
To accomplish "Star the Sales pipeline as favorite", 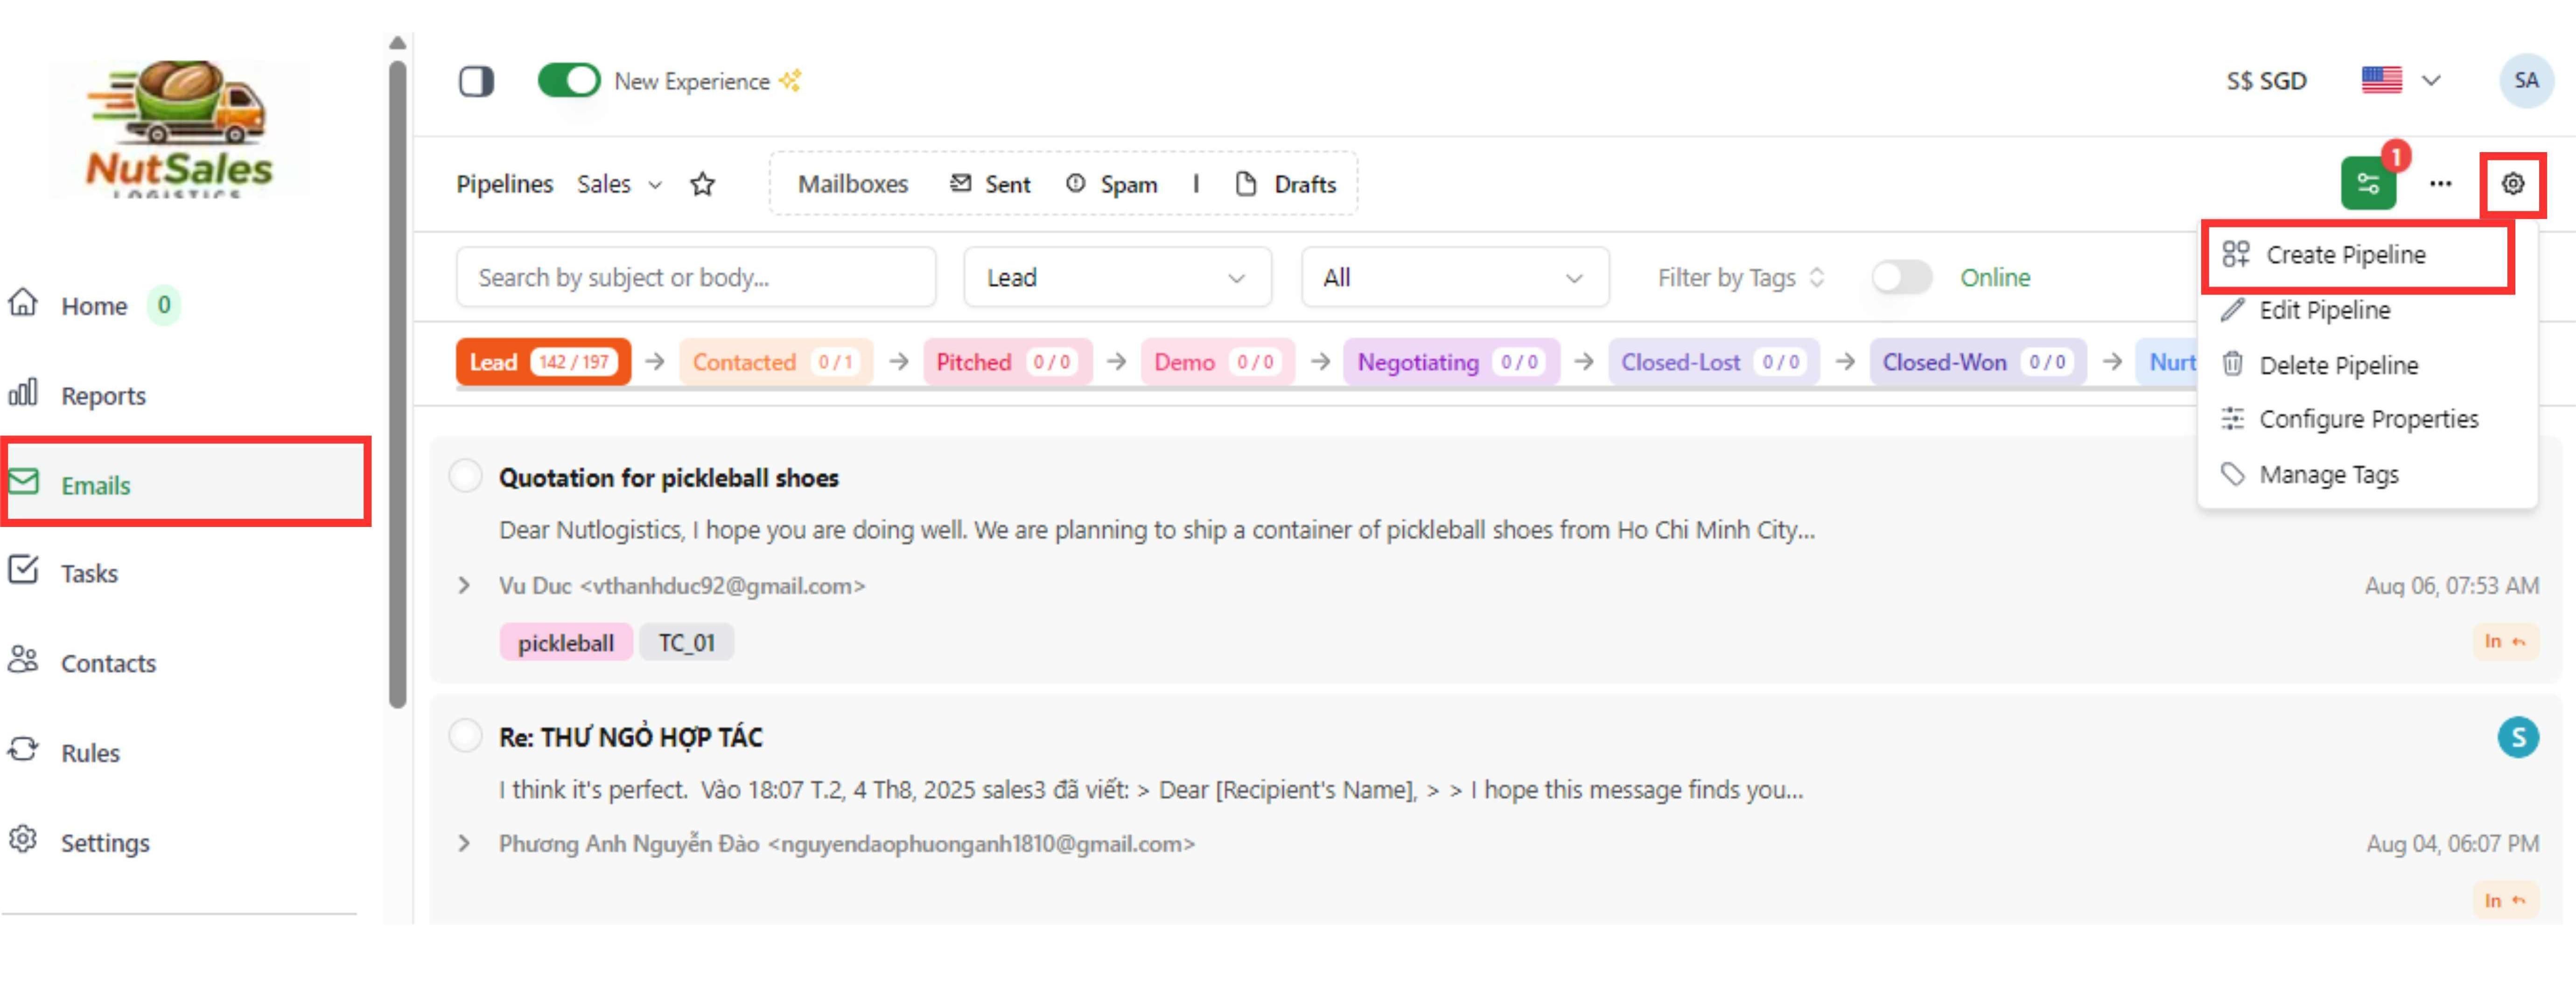I will [702, 184].
